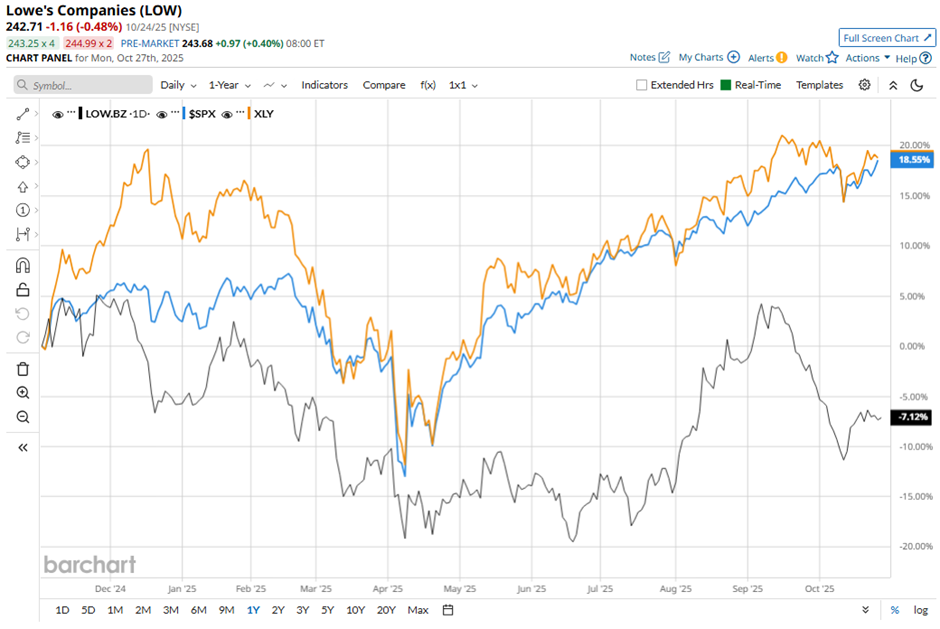Click the 18.55% price label
Viewport: 940px width, 629px height.
coord(911,159)
